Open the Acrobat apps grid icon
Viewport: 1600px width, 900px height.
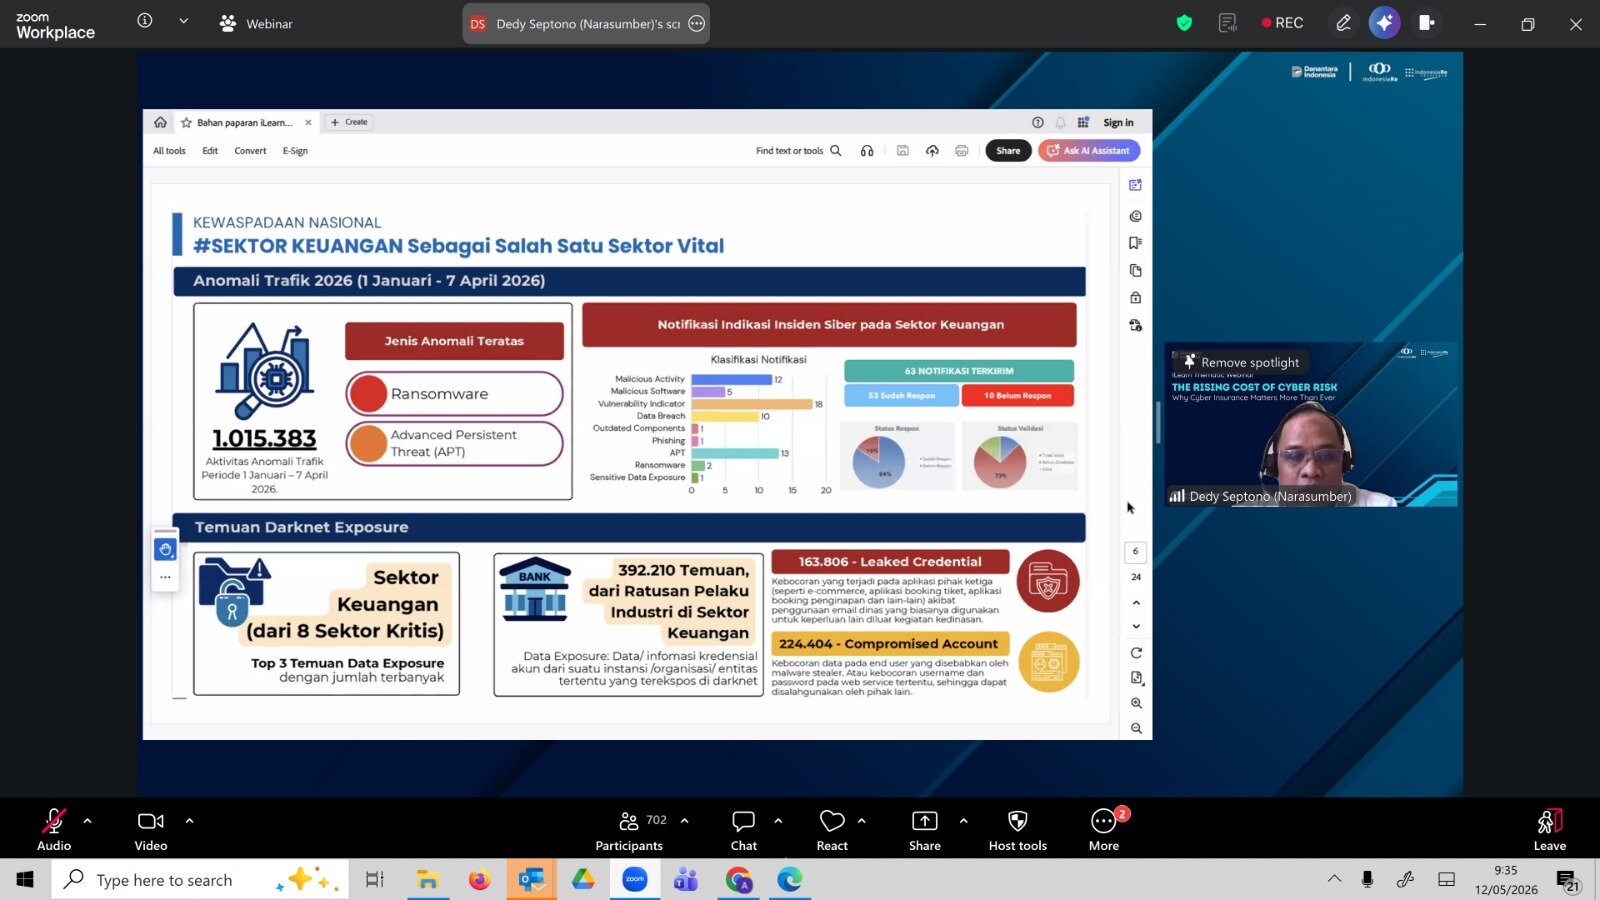coord(1083,123)
